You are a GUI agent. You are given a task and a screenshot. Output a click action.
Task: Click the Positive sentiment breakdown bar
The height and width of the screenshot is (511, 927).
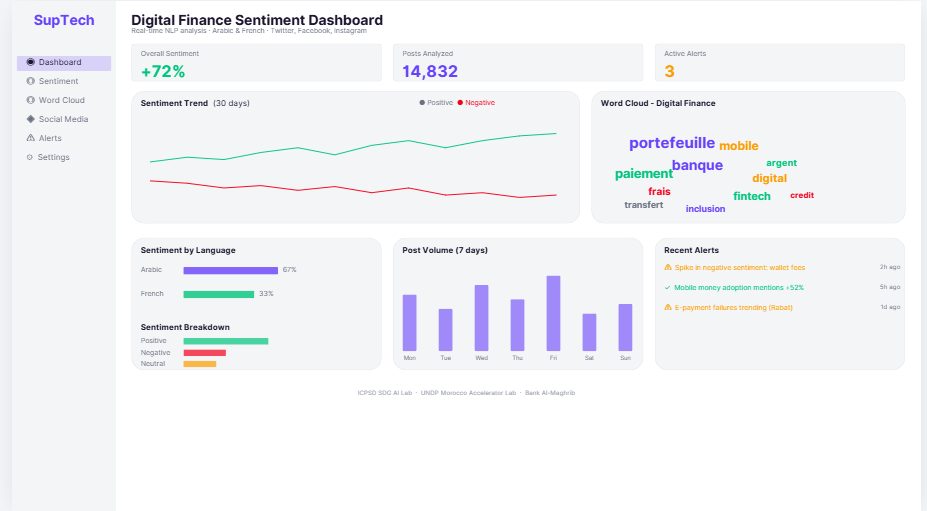tap(226, 341)
